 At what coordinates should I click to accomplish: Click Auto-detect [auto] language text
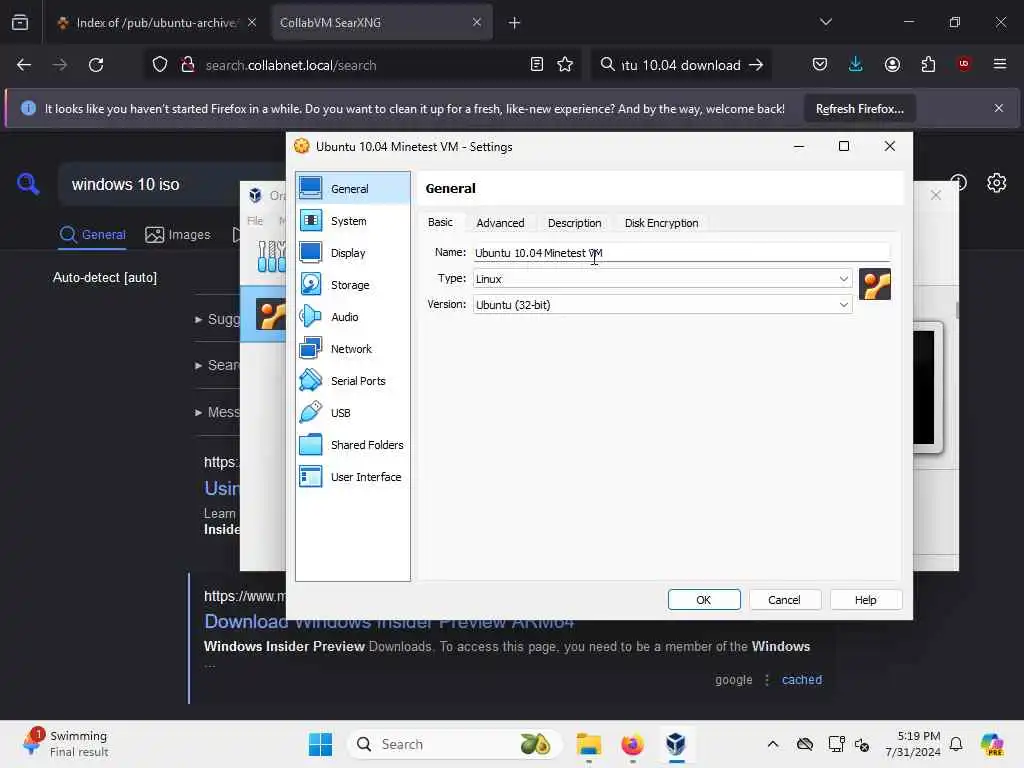(x=104, y=278)
